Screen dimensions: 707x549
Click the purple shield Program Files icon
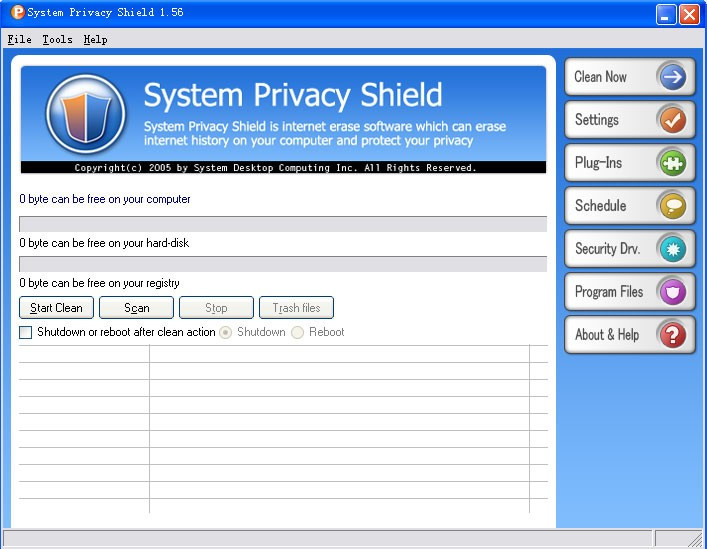click(673, 292)
